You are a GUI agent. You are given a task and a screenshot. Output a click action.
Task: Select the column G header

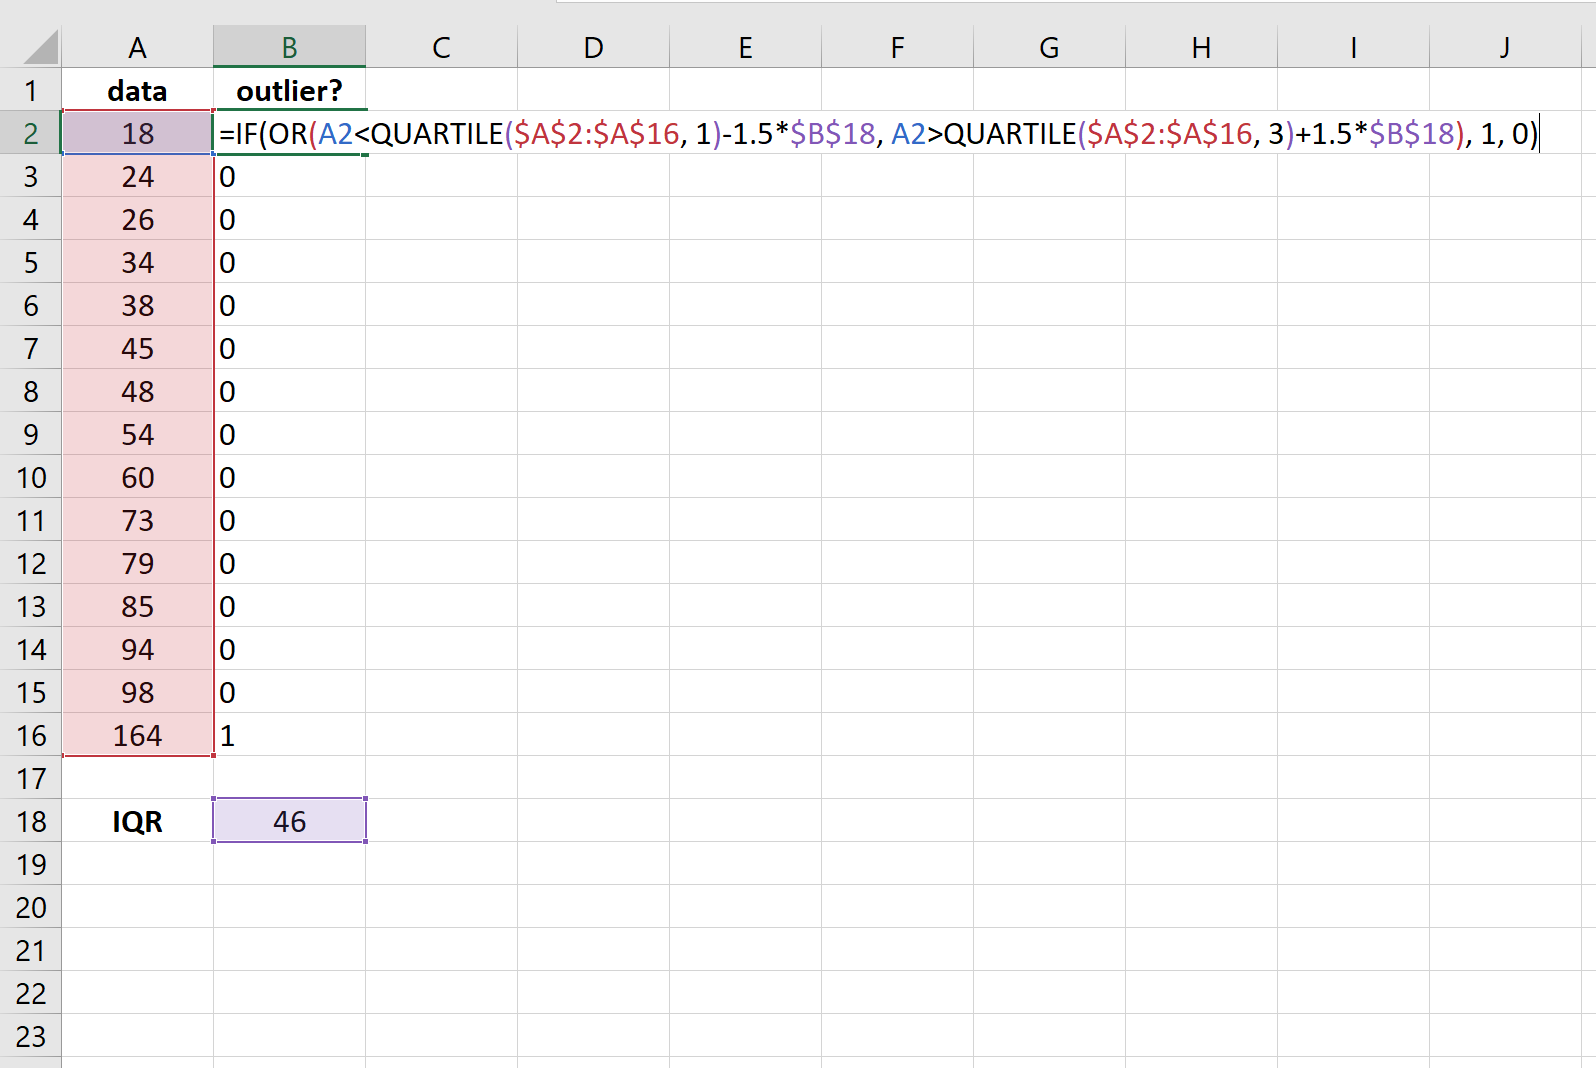point(1049,47)
